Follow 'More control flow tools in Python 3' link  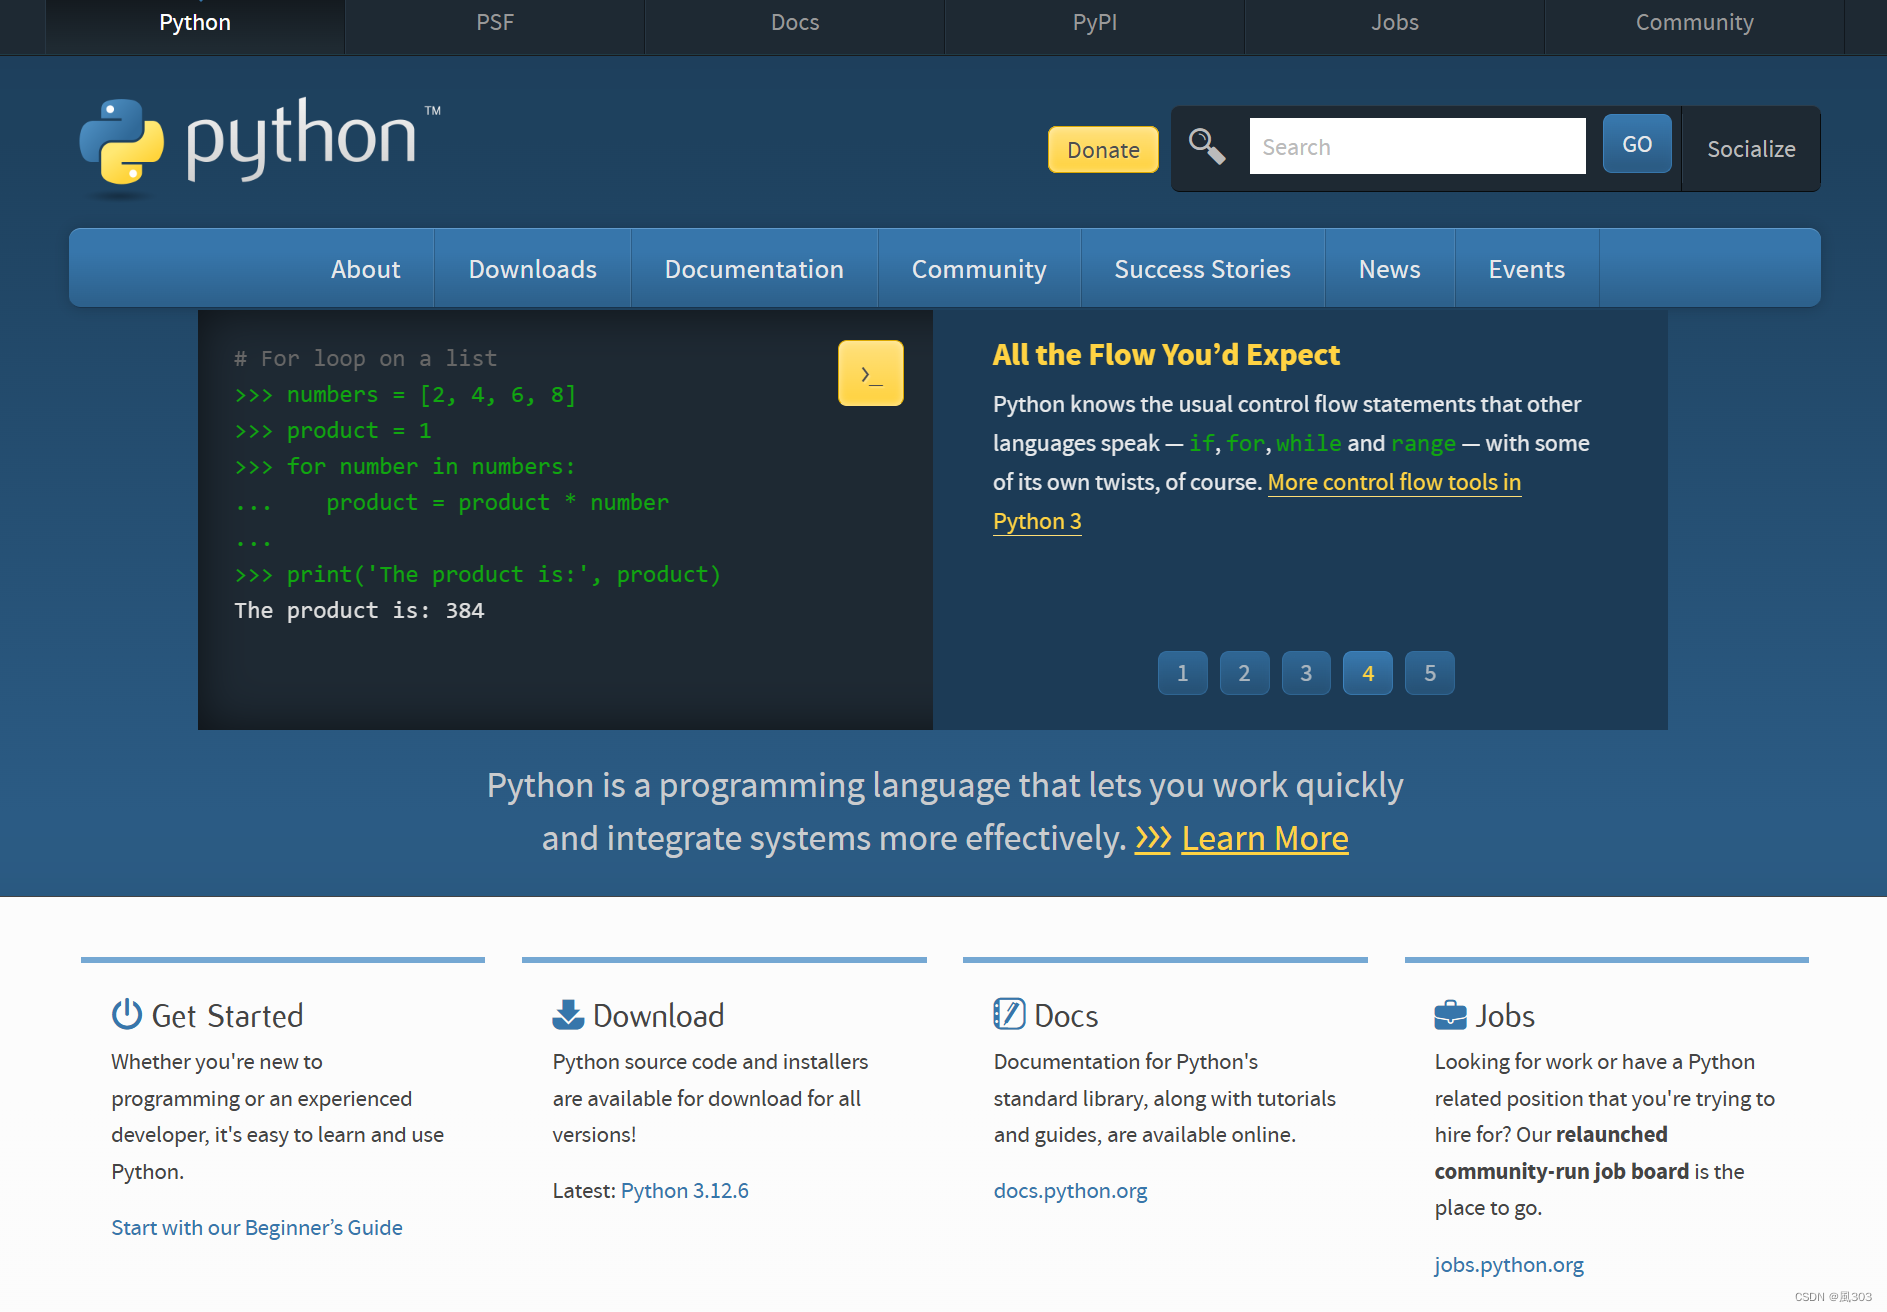pyautogui.click(x=1394, y=482)
